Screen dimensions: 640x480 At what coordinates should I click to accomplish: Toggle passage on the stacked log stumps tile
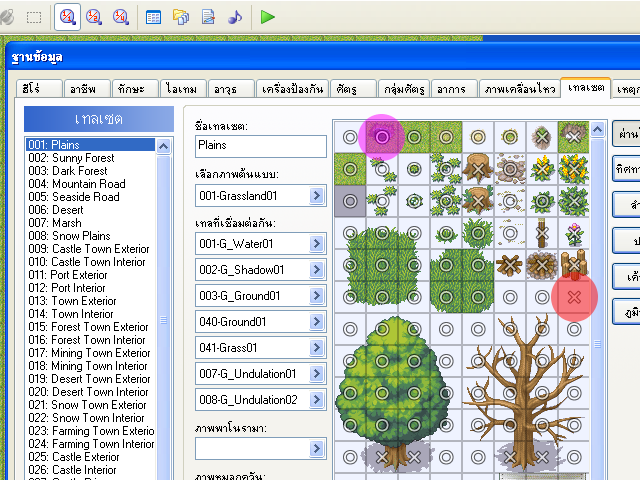pos(574,265)
